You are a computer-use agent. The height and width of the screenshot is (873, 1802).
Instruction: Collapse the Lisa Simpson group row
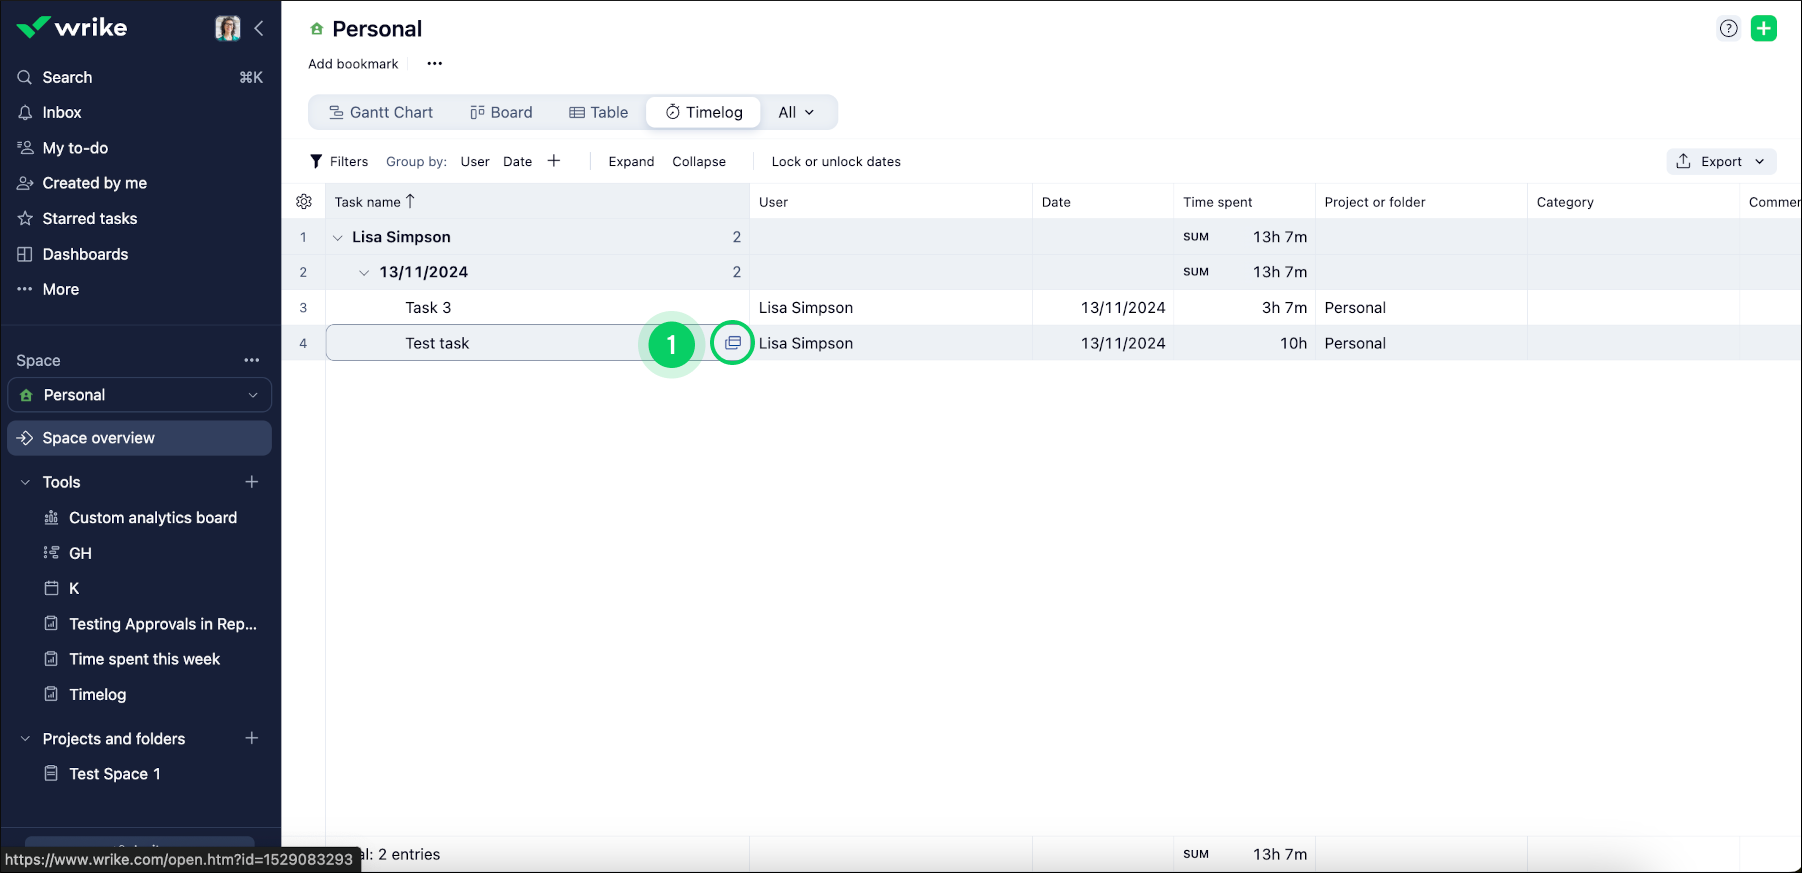[338, 238]
